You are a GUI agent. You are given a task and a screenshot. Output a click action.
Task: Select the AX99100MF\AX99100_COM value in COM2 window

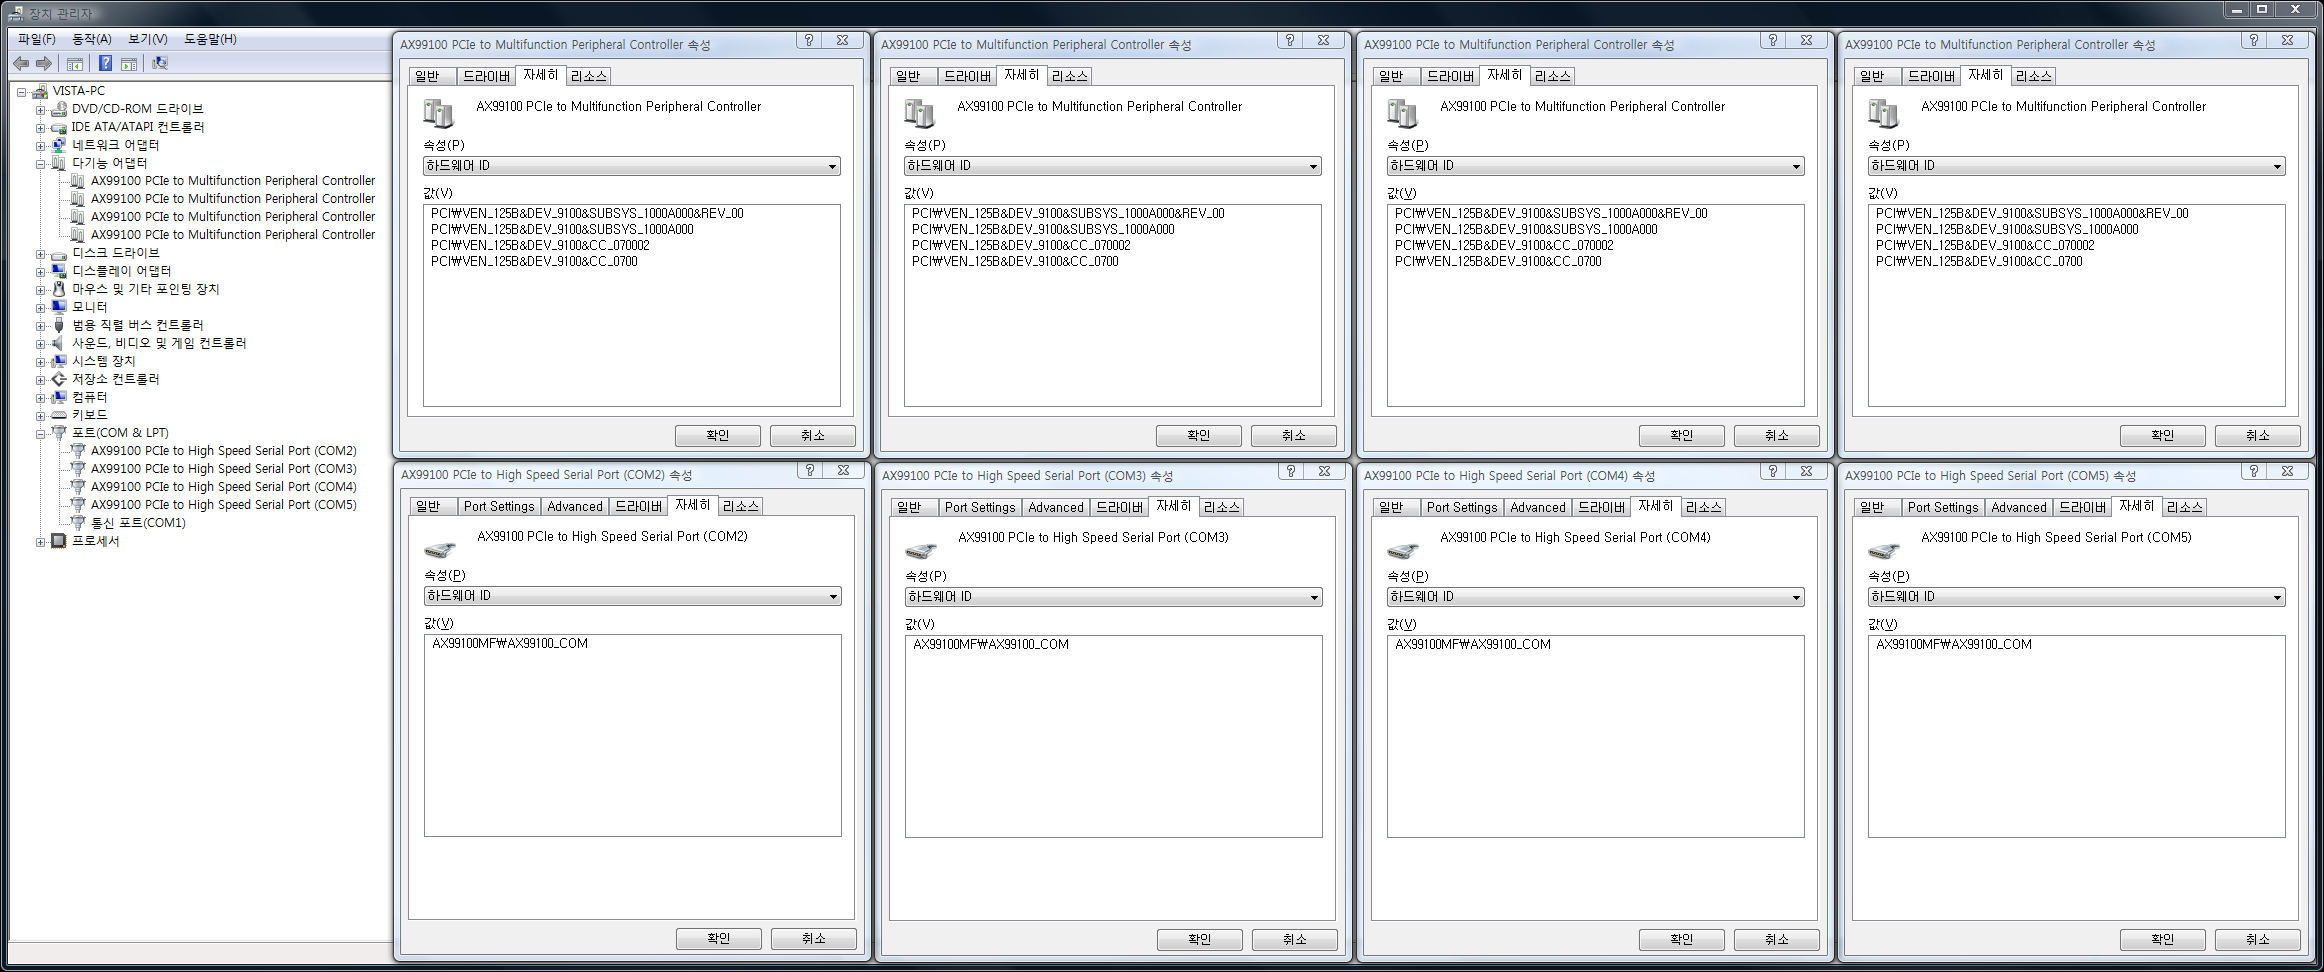coord(510,644)
